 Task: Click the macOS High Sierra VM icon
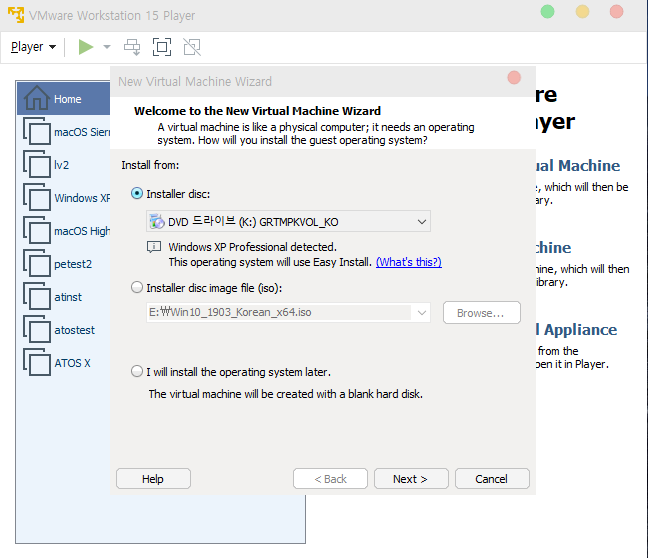[37, 231]
